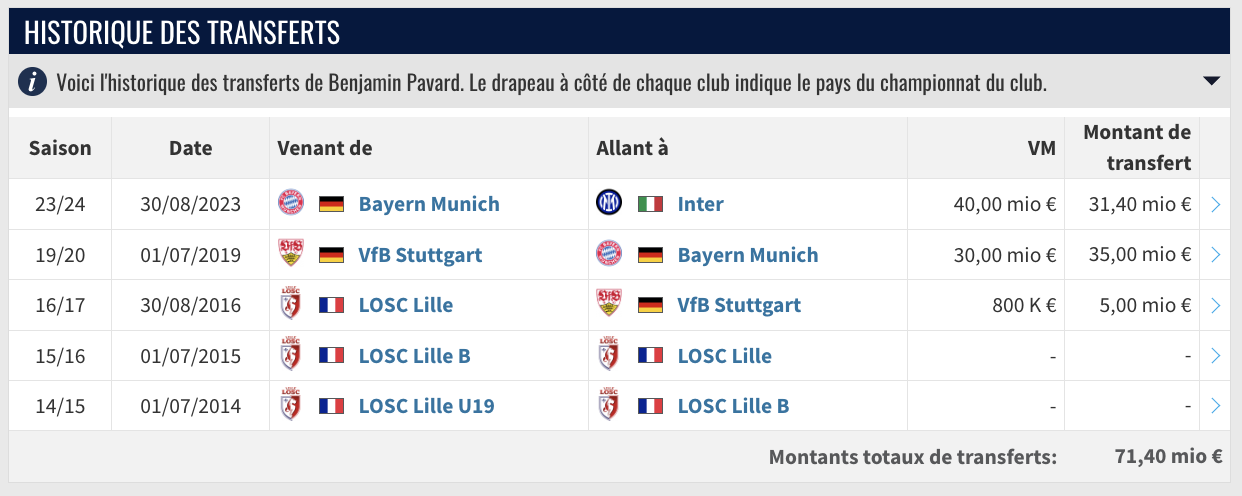Image resolution: width=1242 pixels, height=496 pixels.
Task: Collapse the transfer history info dropdown arrow
Action: coord(1211,81)
